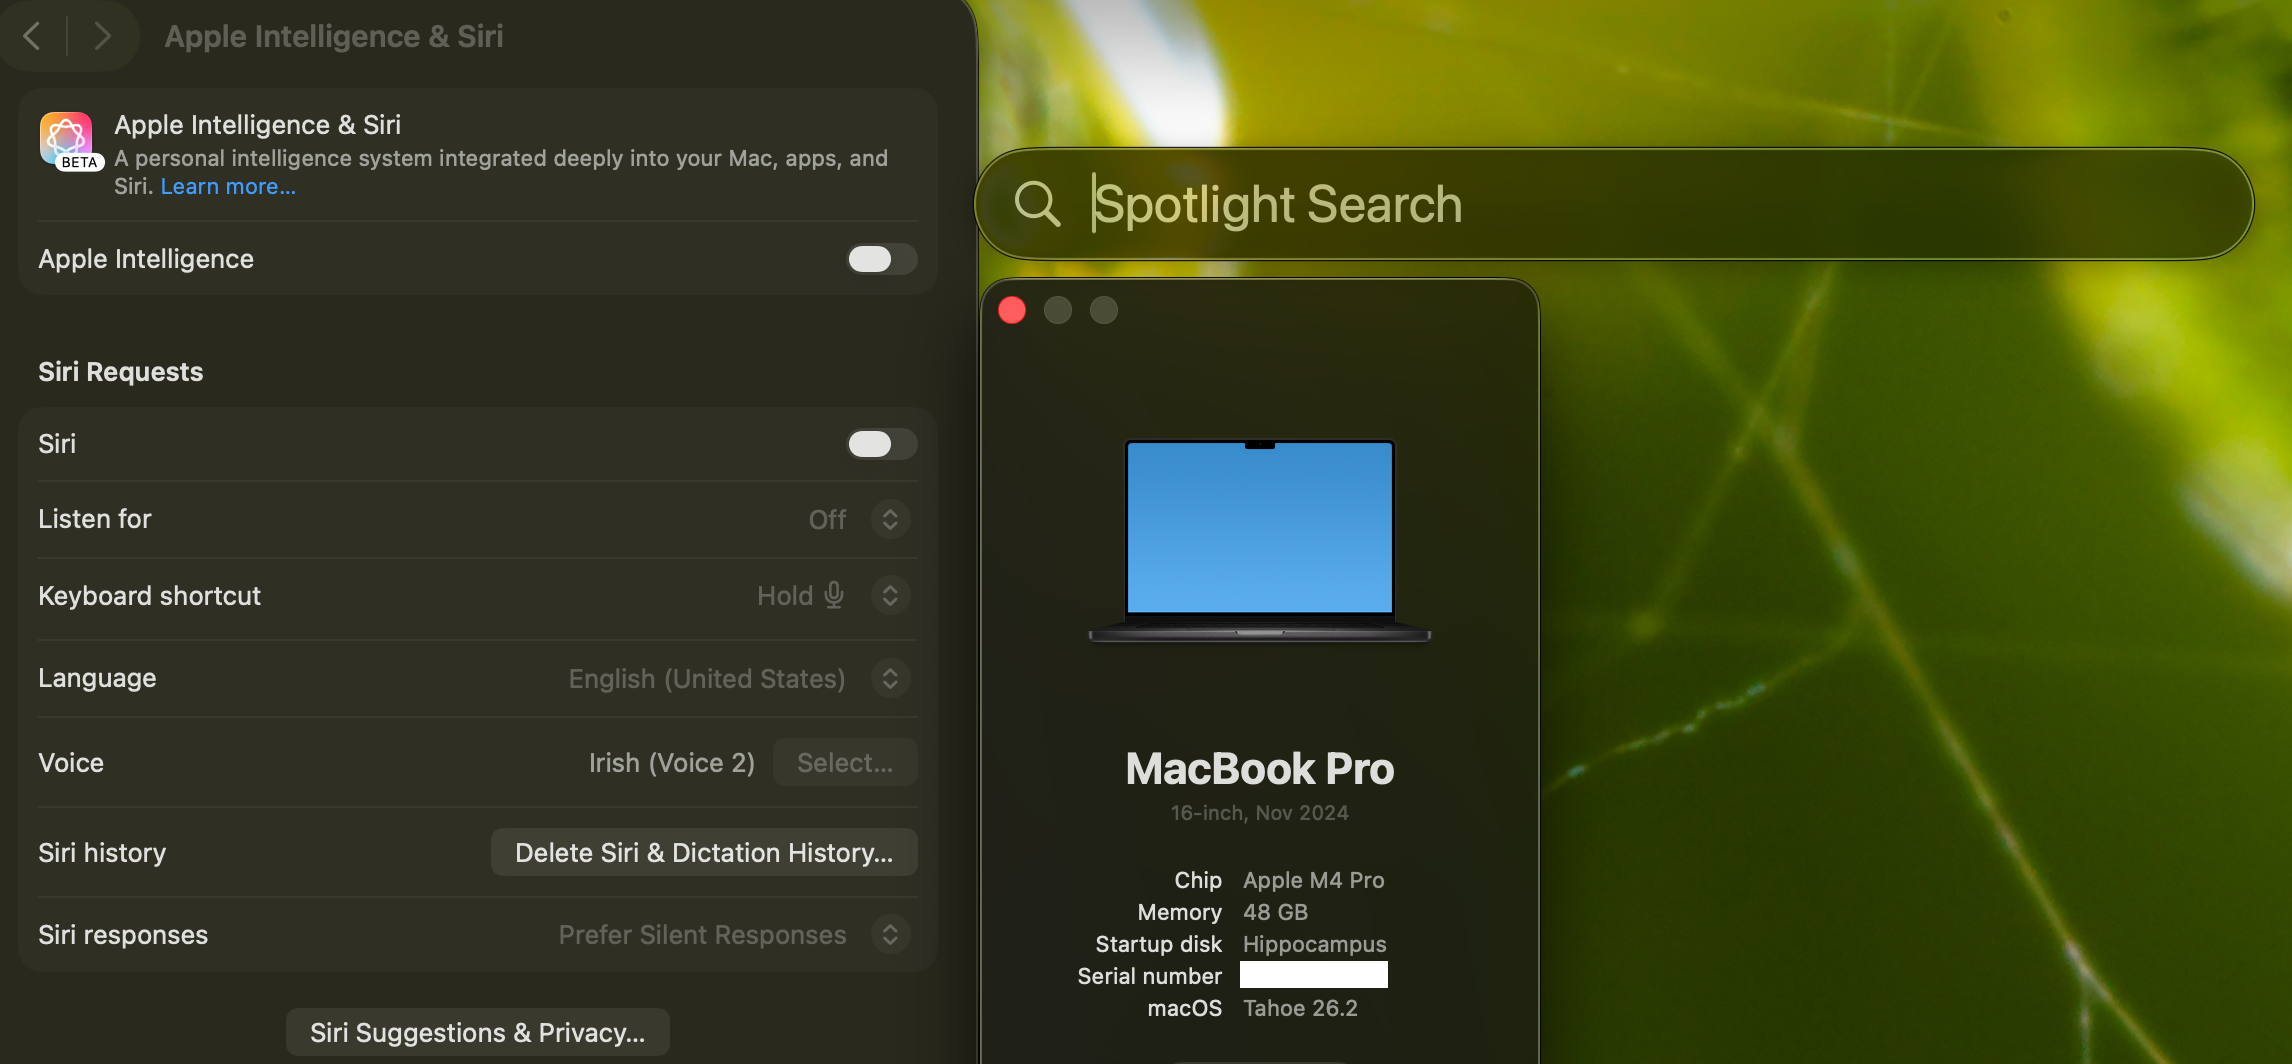
Task: Click the Chip label in About window
Action: click(x=1198, y=880)
